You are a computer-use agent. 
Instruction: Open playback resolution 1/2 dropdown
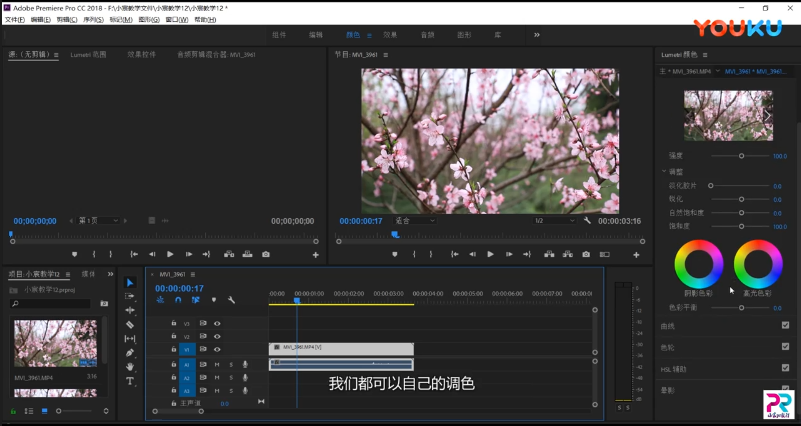click(554, 221)
